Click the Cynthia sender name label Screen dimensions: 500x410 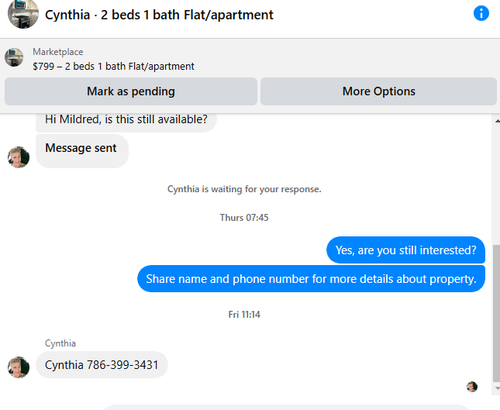(60, 343)
